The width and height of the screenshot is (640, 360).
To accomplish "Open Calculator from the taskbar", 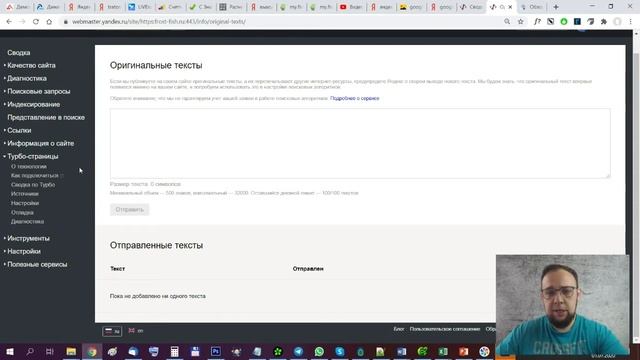I will pos(174,351).
